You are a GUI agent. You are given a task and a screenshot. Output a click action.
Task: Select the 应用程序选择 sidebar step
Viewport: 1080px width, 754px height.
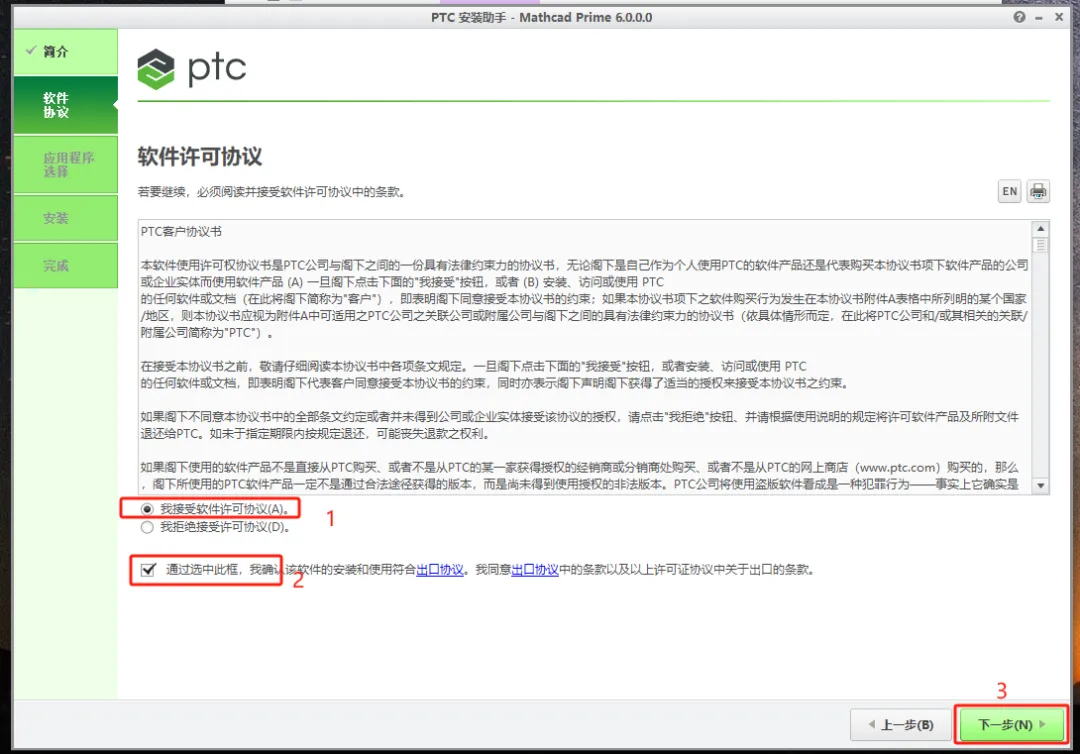click(65, 164)
